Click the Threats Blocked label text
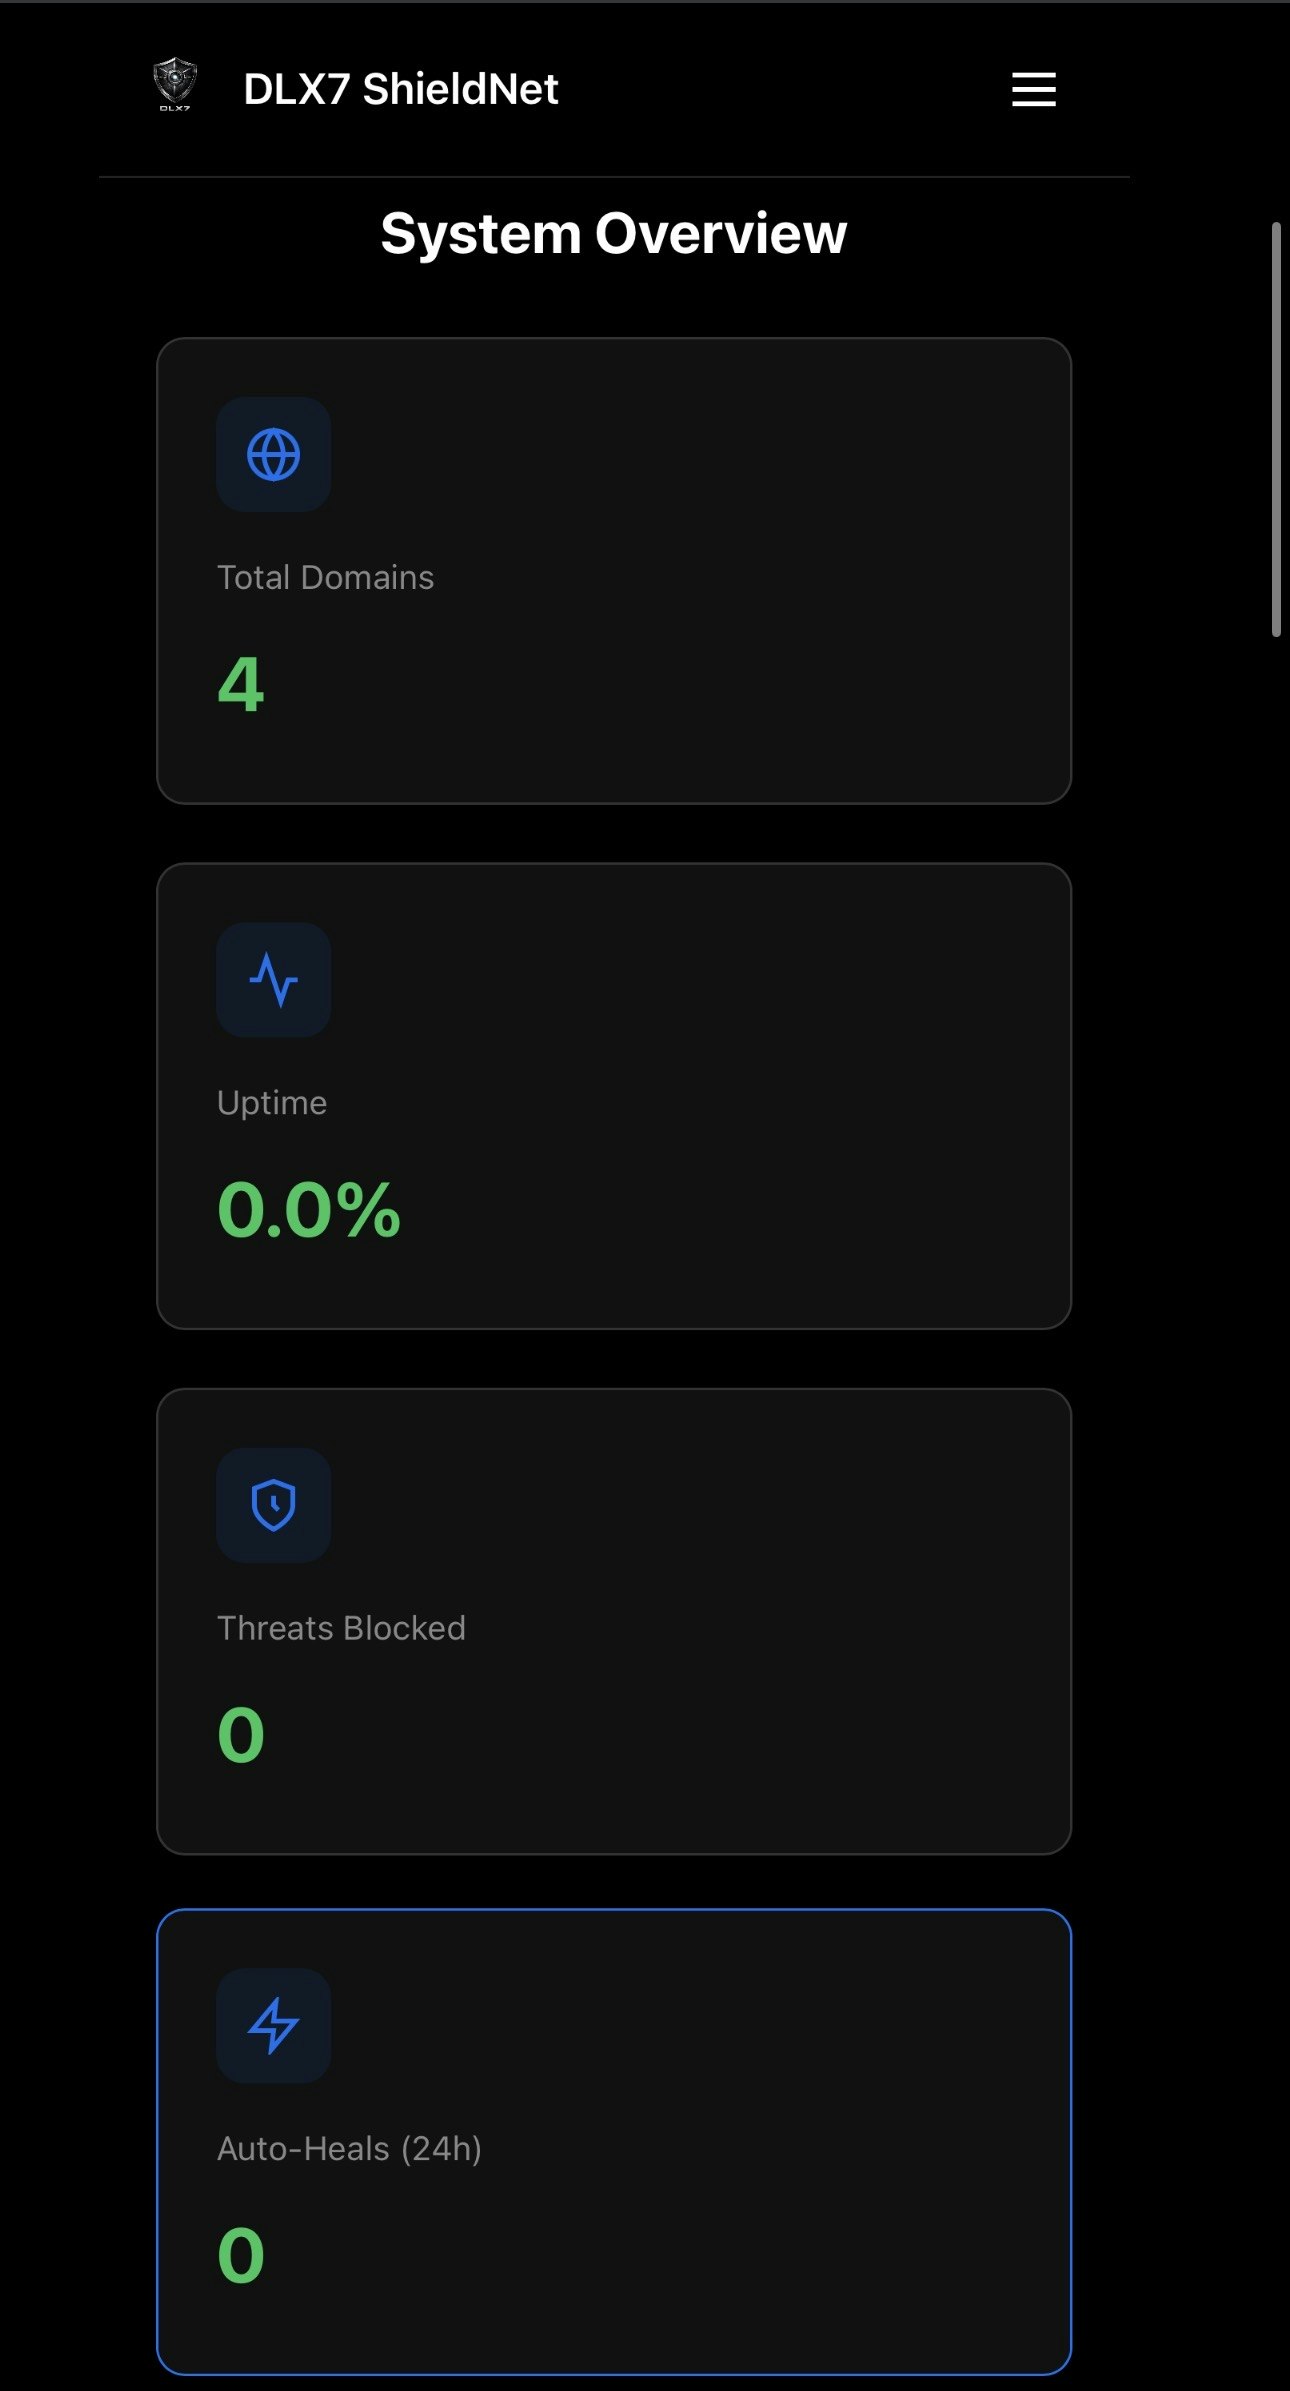 coord(341,1628)
